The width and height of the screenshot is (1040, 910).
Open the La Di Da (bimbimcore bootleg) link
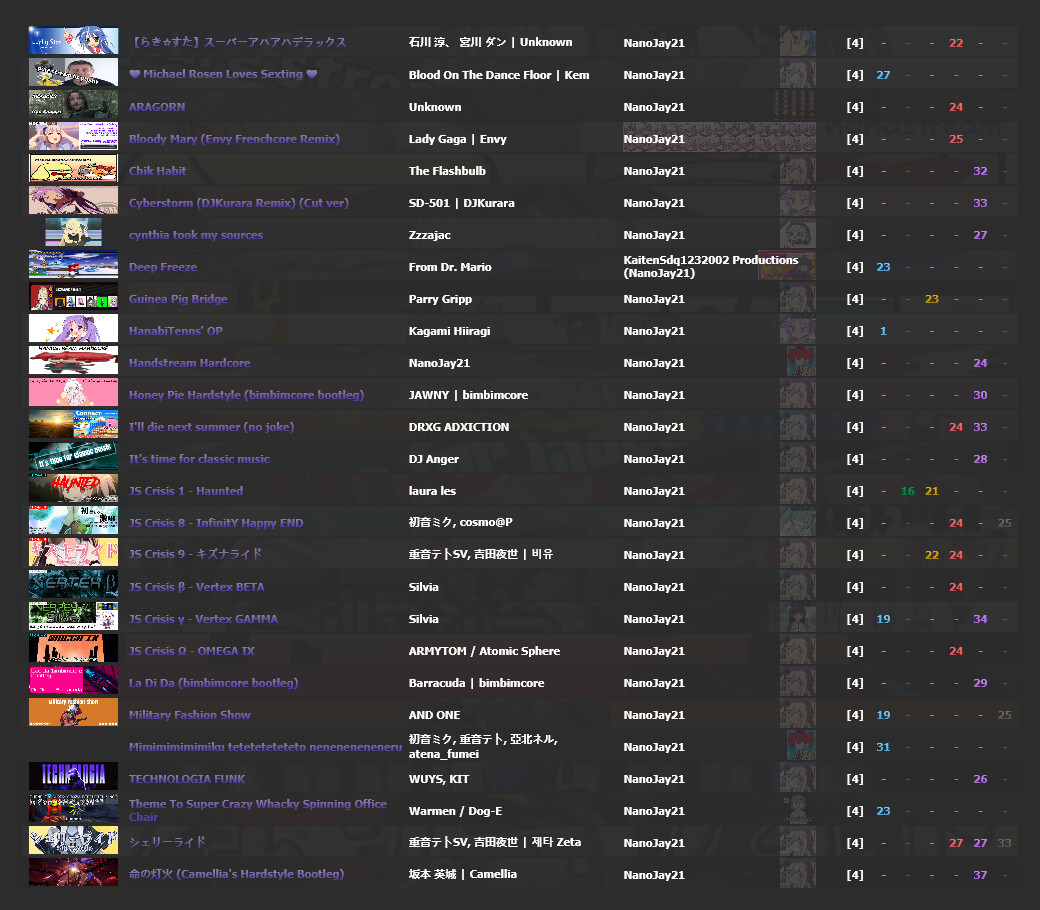click(213, 683)
